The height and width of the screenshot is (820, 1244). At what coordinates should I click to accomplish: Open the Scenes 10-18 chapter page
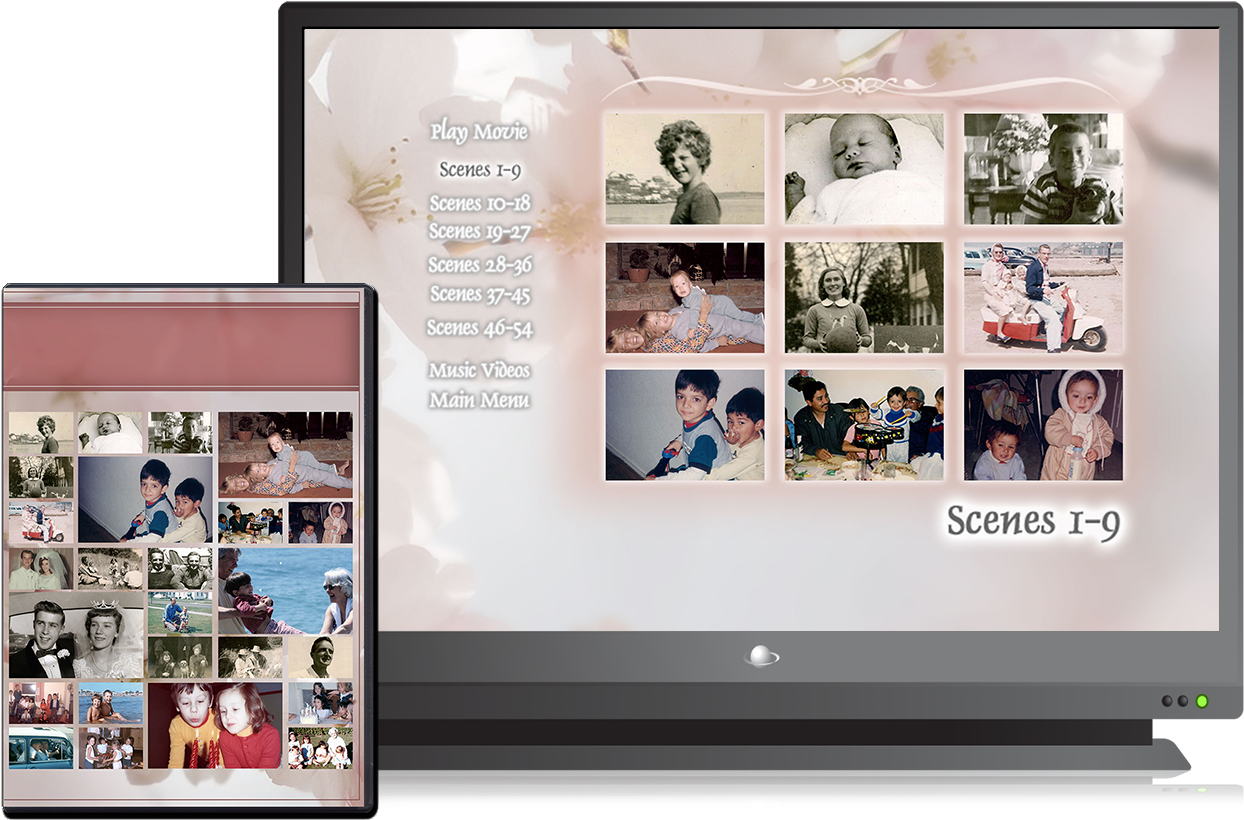[x=481, y=201]
